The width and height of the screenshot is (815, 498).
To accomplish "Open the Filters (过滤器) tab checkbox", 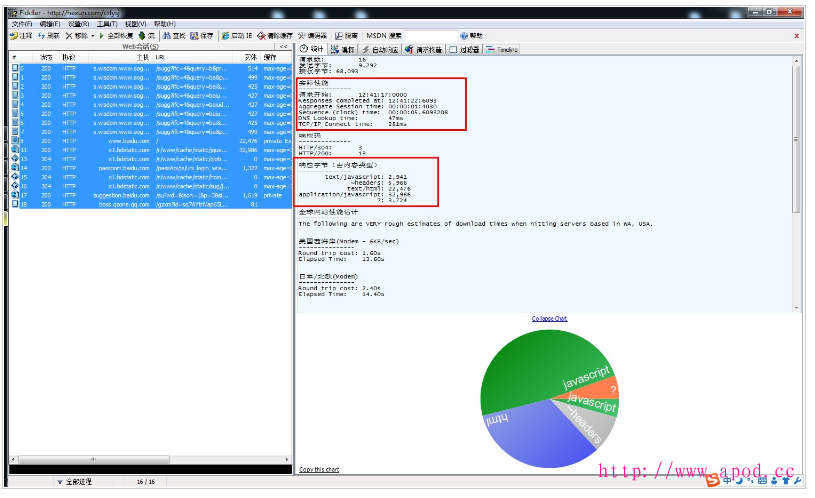I will point(453,48).
